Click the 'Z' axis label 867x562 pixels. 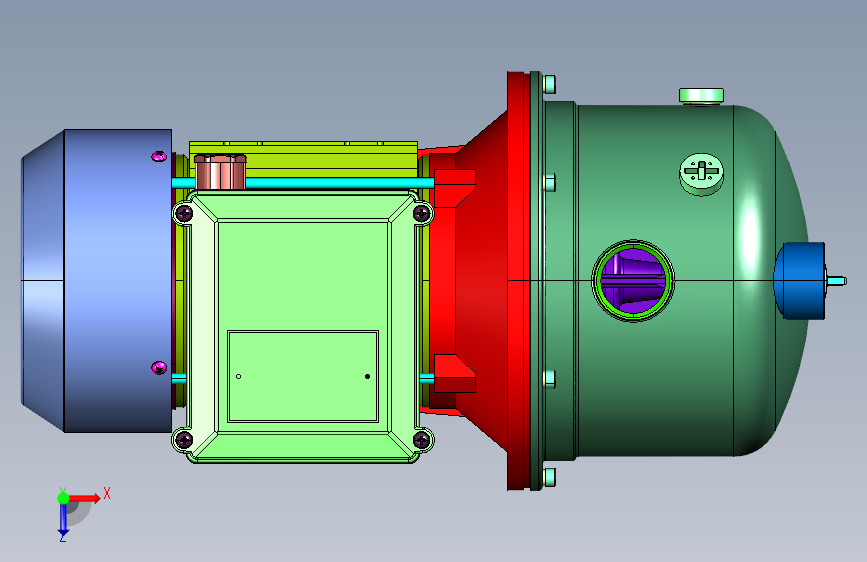62,537
